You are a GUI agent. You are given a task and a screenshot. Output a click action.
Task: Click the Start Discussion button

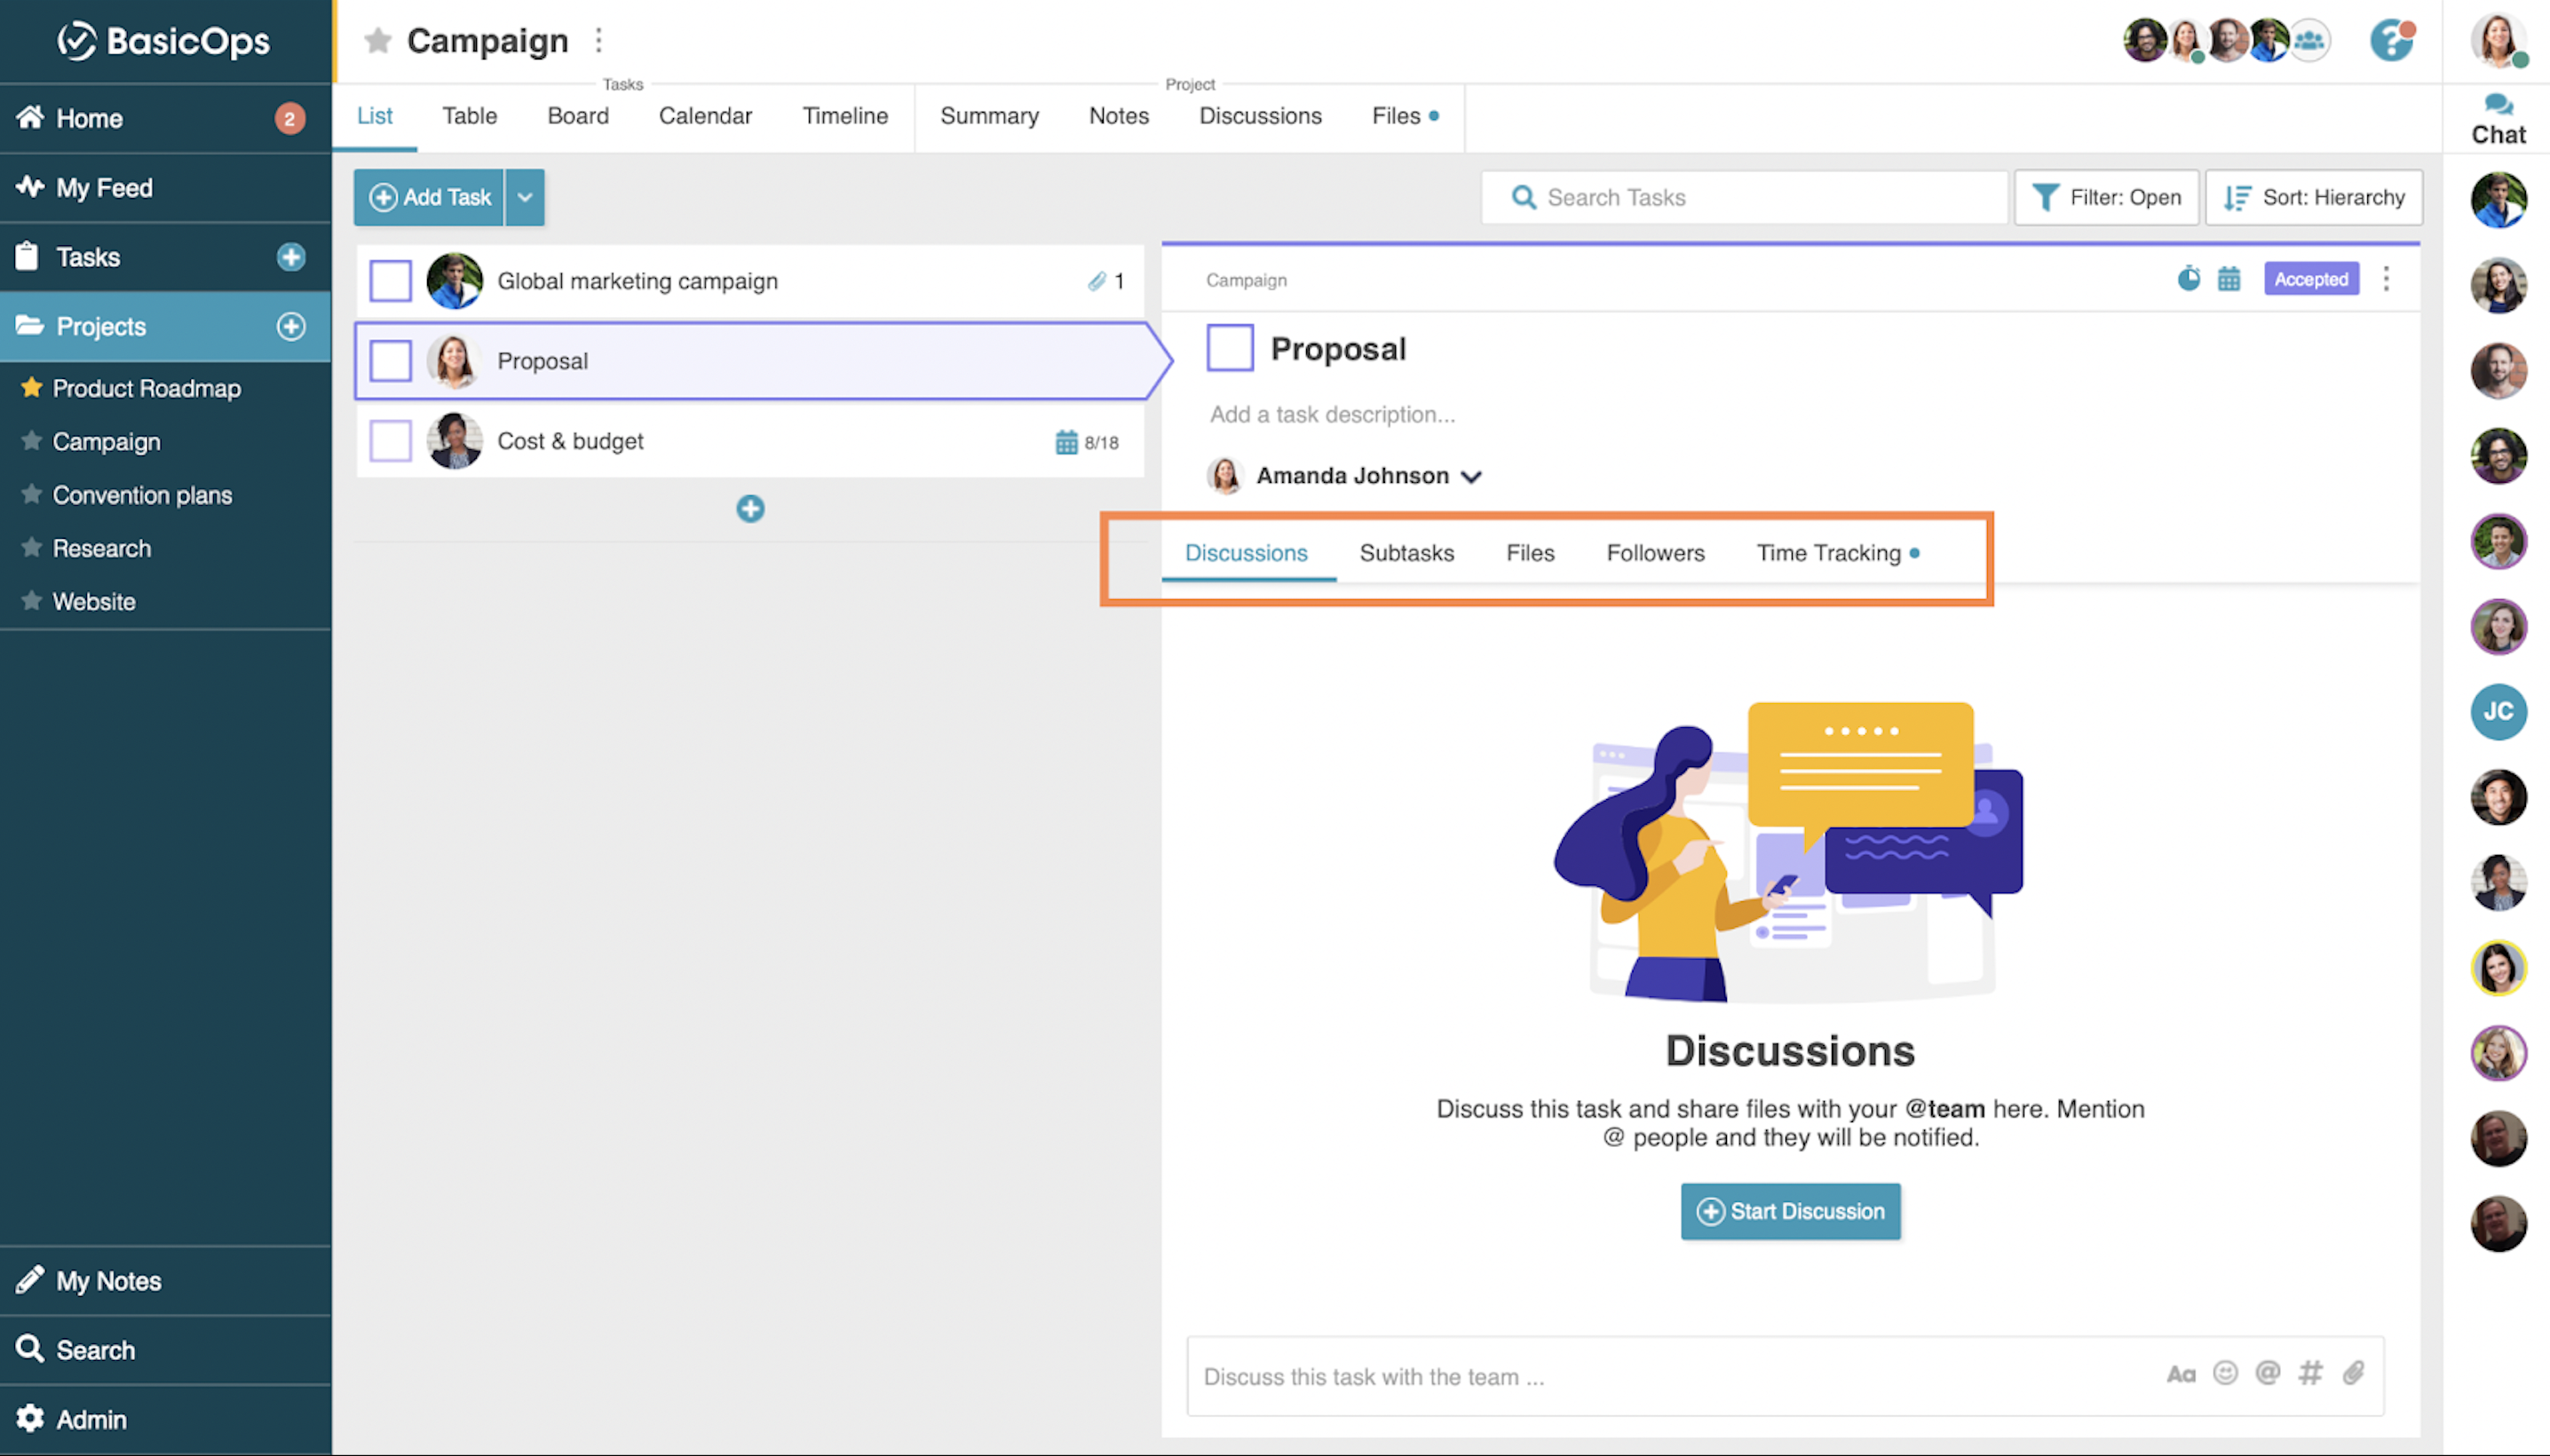(1790, 1211)
